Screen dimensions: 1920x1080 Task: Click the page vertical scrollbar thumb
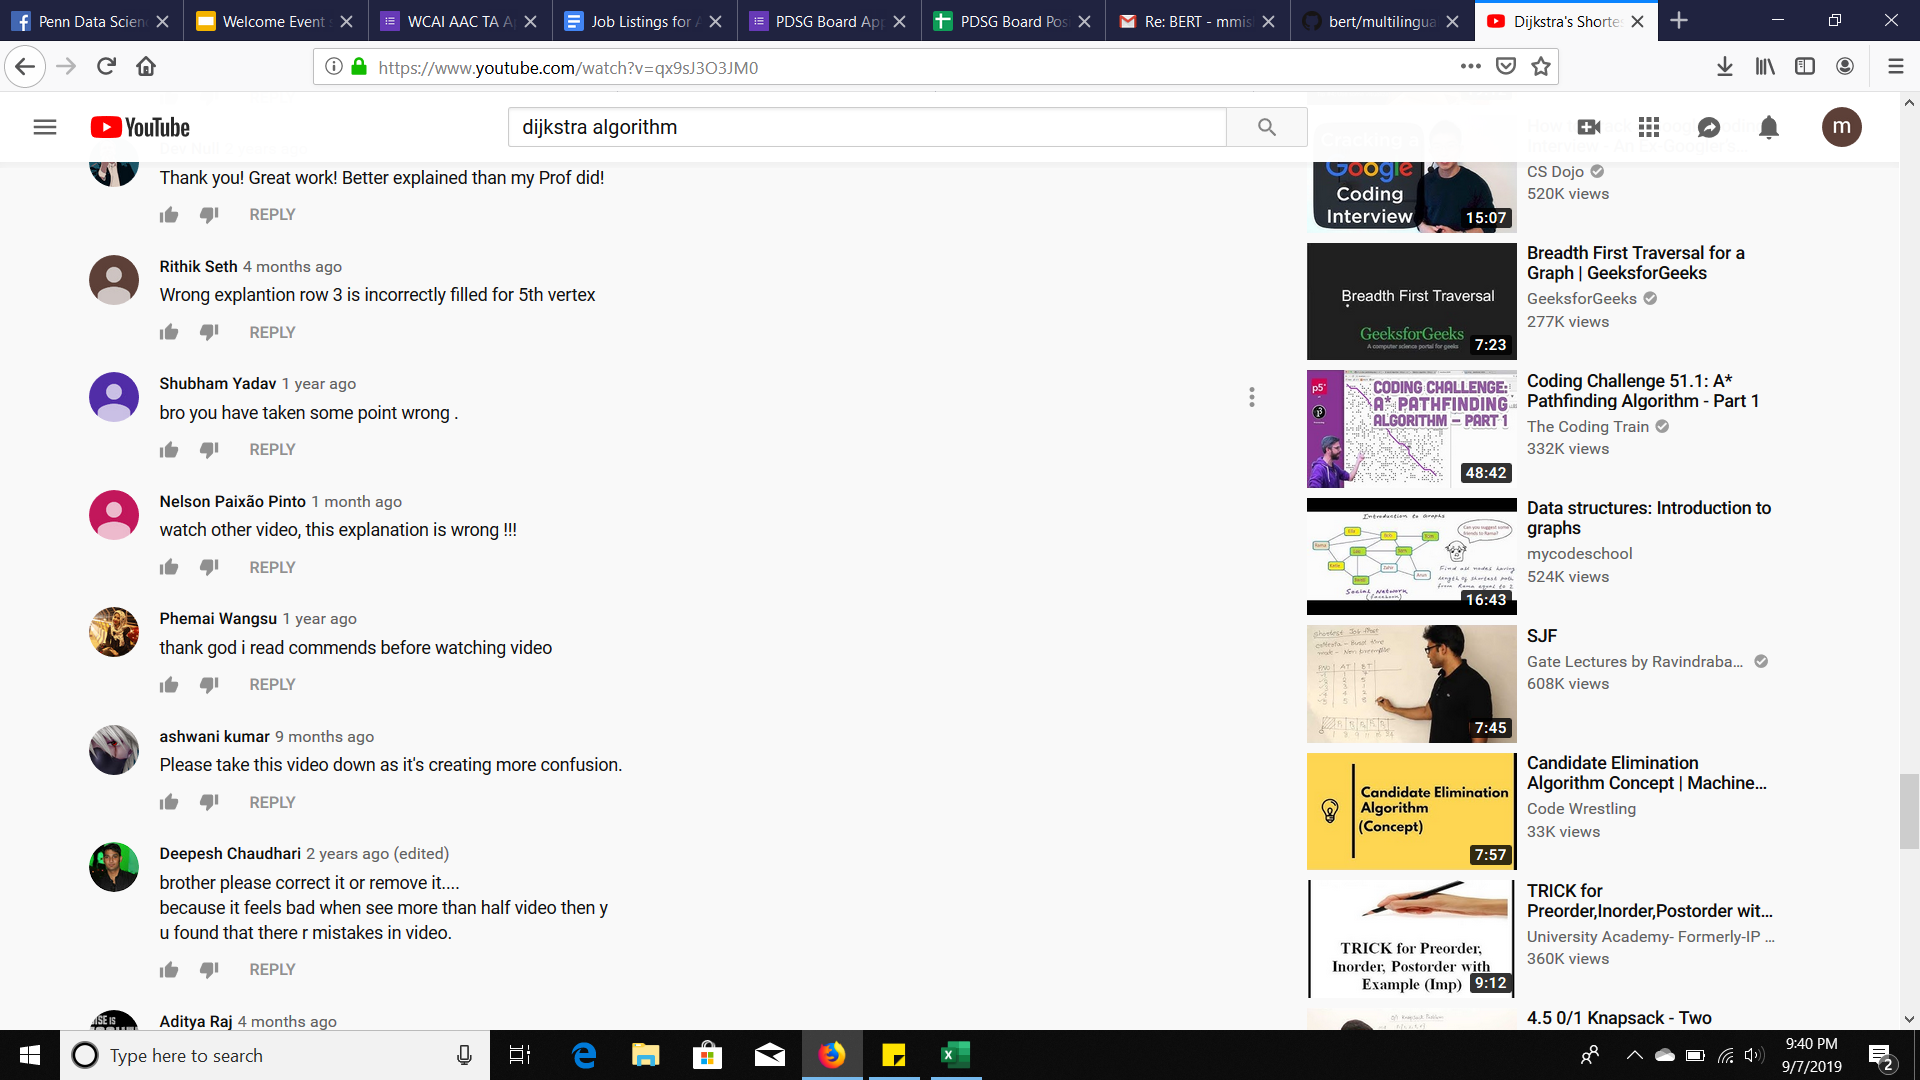(x=1909, y=810)
